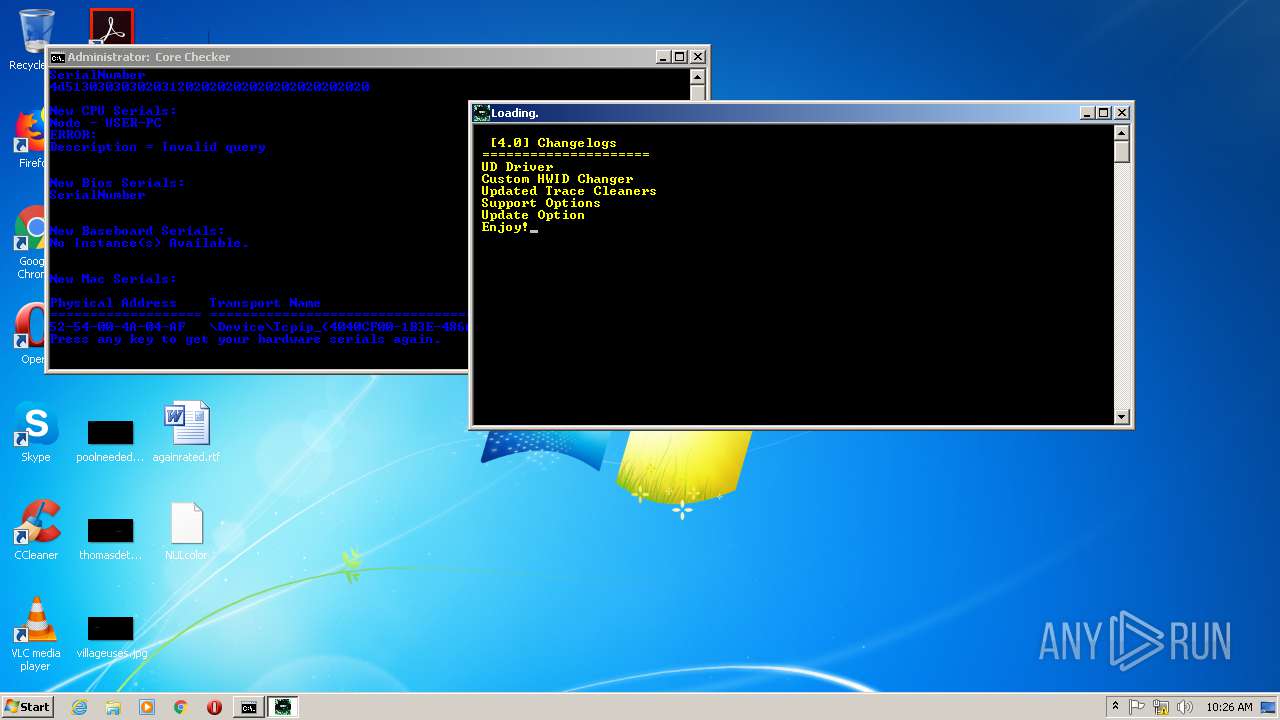This screenshot has height=720, width=1280.
Task: Open Opera from the taskbar
Action: pos(214,707)
